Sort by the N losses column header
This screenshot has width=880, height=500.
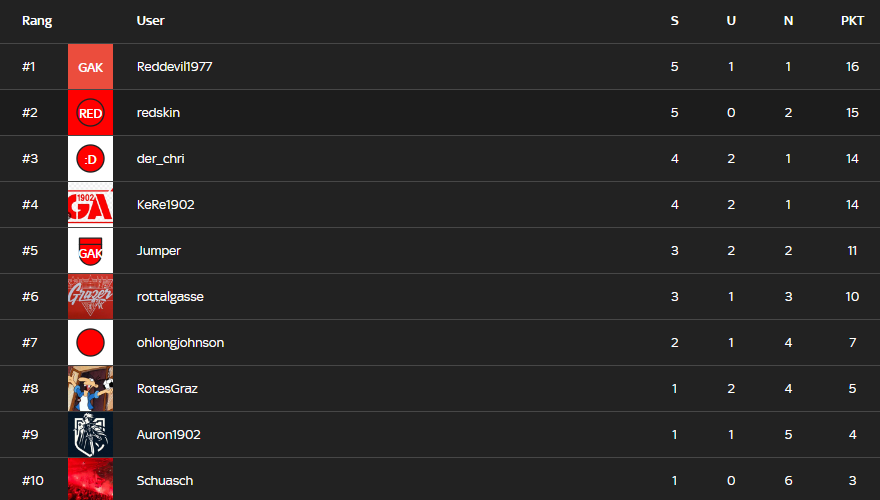pos(788,21)
